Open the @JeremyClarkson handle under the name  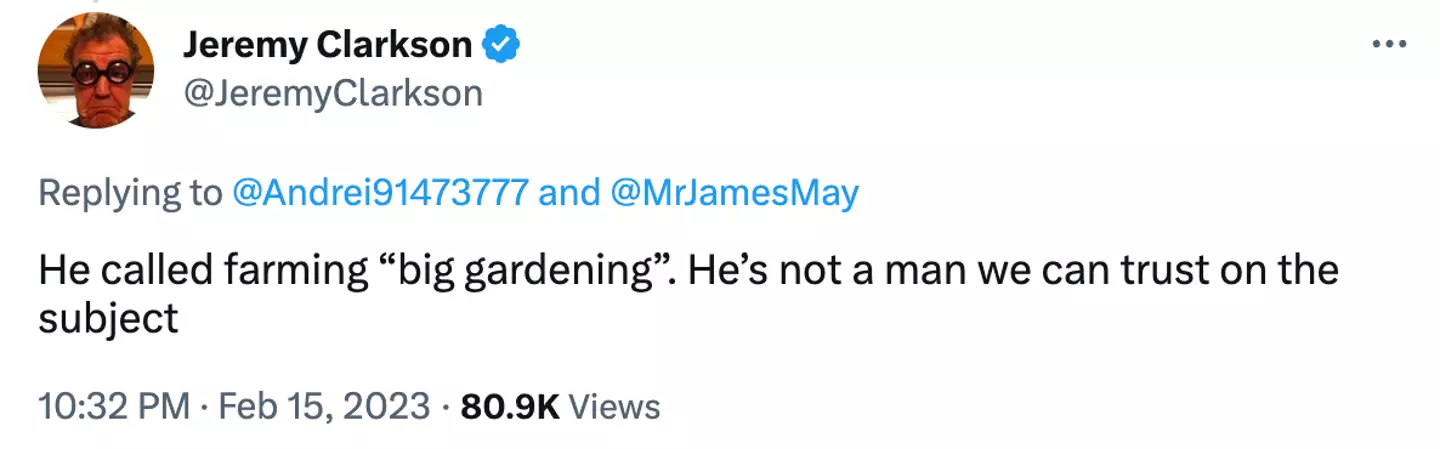[332, 93]
